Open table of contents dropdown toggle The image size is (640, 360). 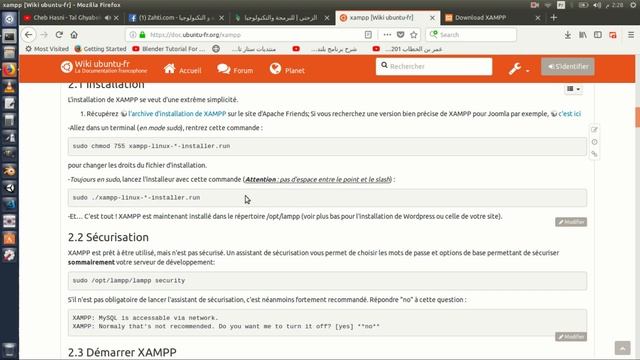tap(573, 89)
